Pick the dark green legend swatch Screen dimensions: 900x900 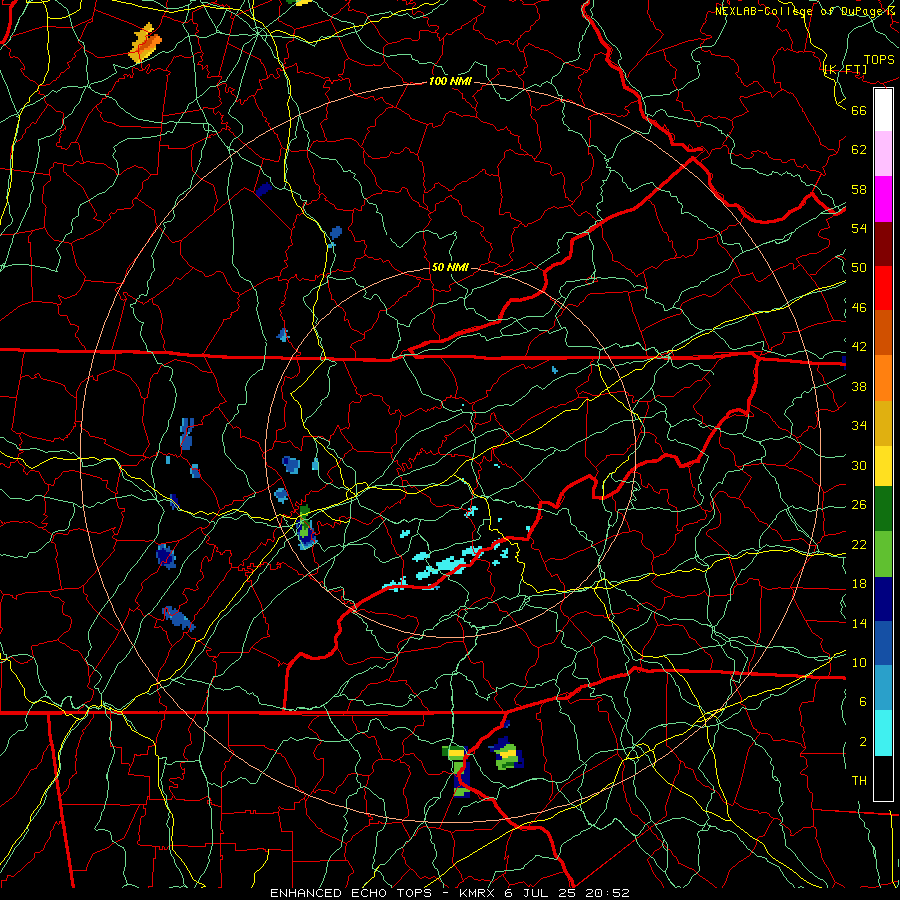click(883, 509)
